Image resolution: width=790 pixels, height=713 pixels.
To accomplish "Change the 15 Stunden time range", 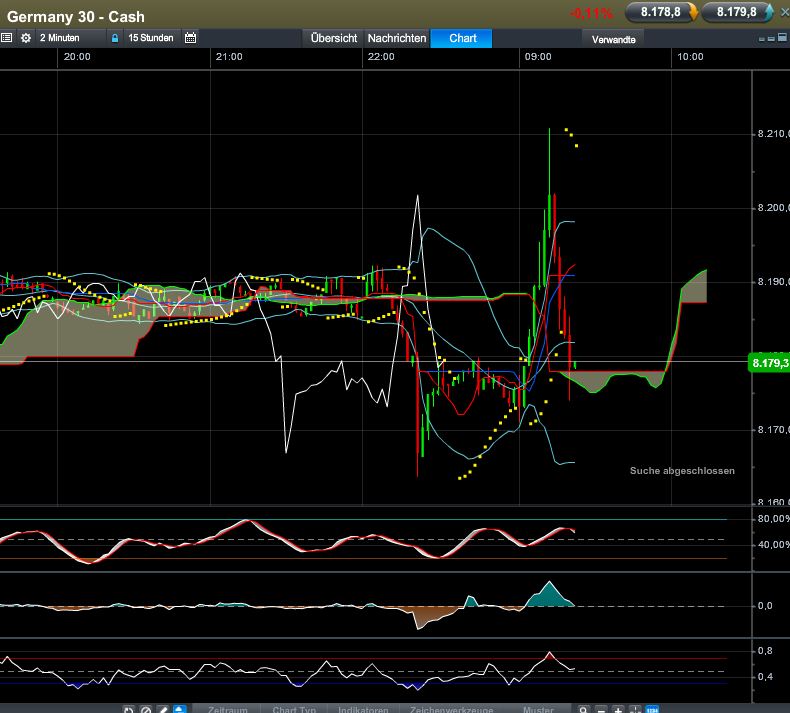I will click(x=151, y=38).
